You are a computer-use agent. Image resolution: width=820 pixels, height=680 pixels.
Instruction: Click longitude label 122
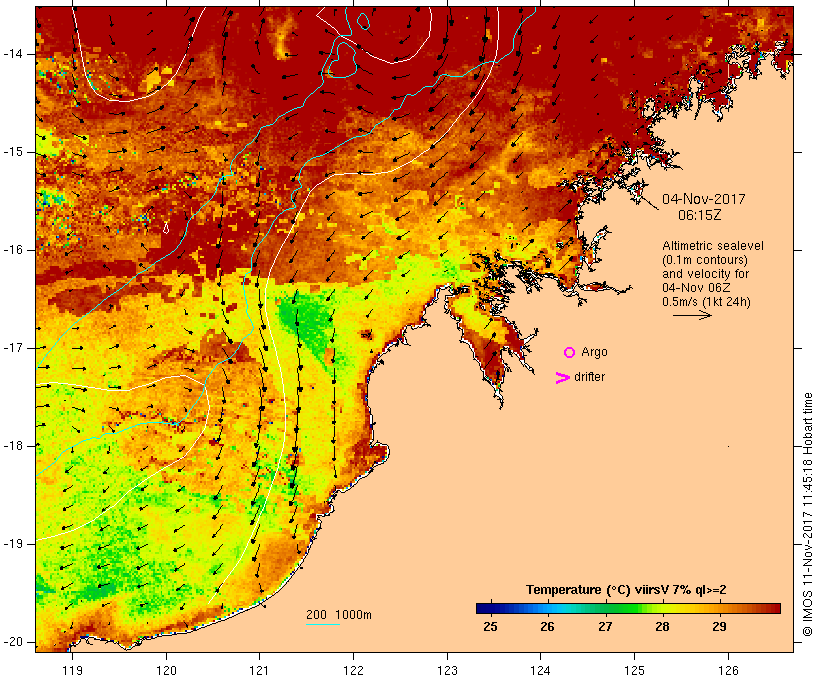353,670
